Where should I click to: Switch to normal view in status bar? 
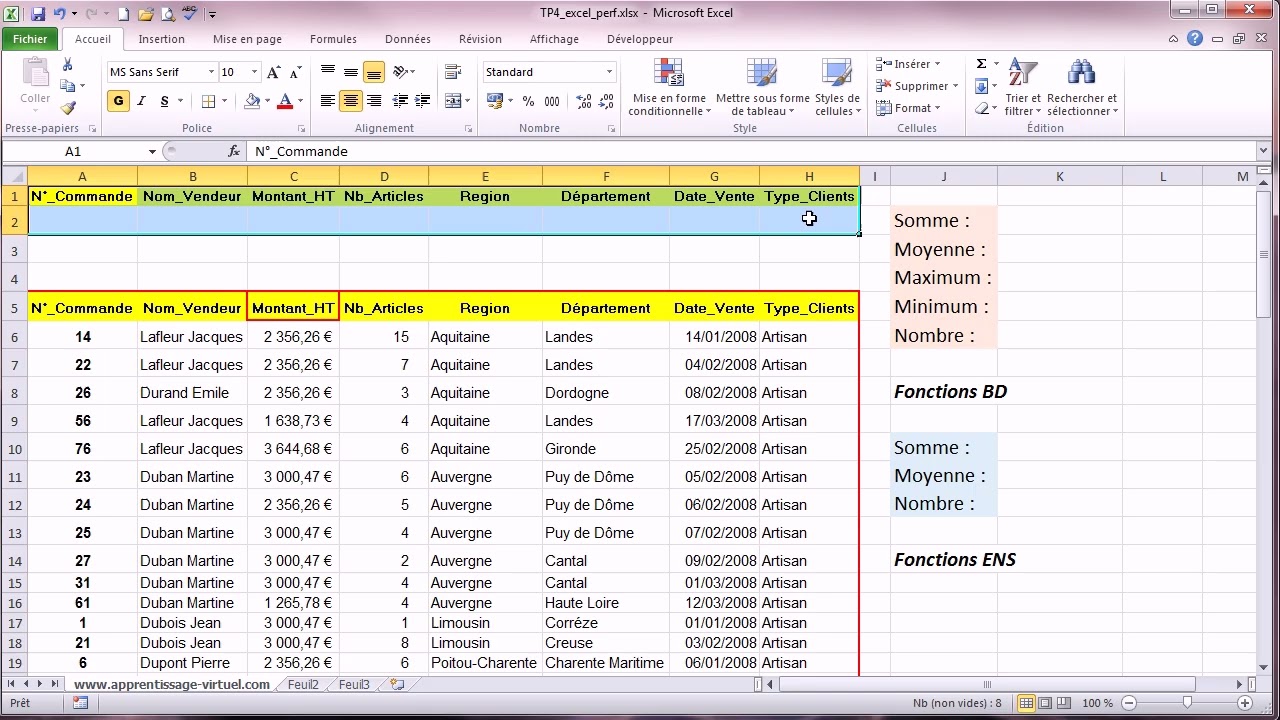tap(1026, 703)
